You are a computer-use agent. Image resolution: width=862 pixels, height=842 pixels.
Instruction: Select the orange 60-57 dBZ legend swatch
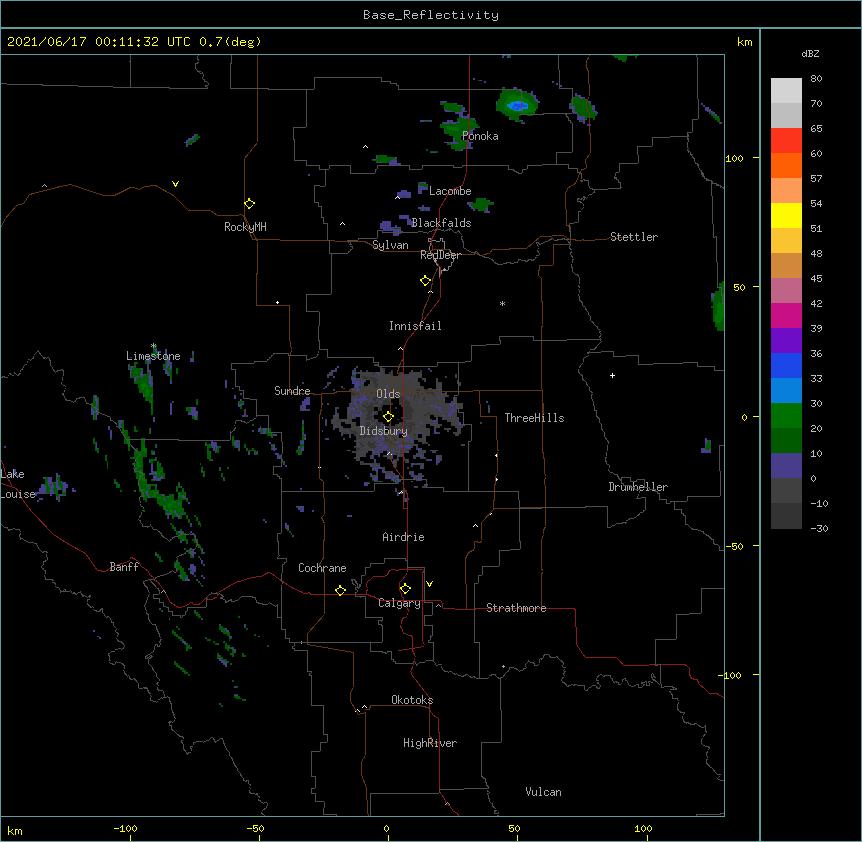click(x=786, y=165)
